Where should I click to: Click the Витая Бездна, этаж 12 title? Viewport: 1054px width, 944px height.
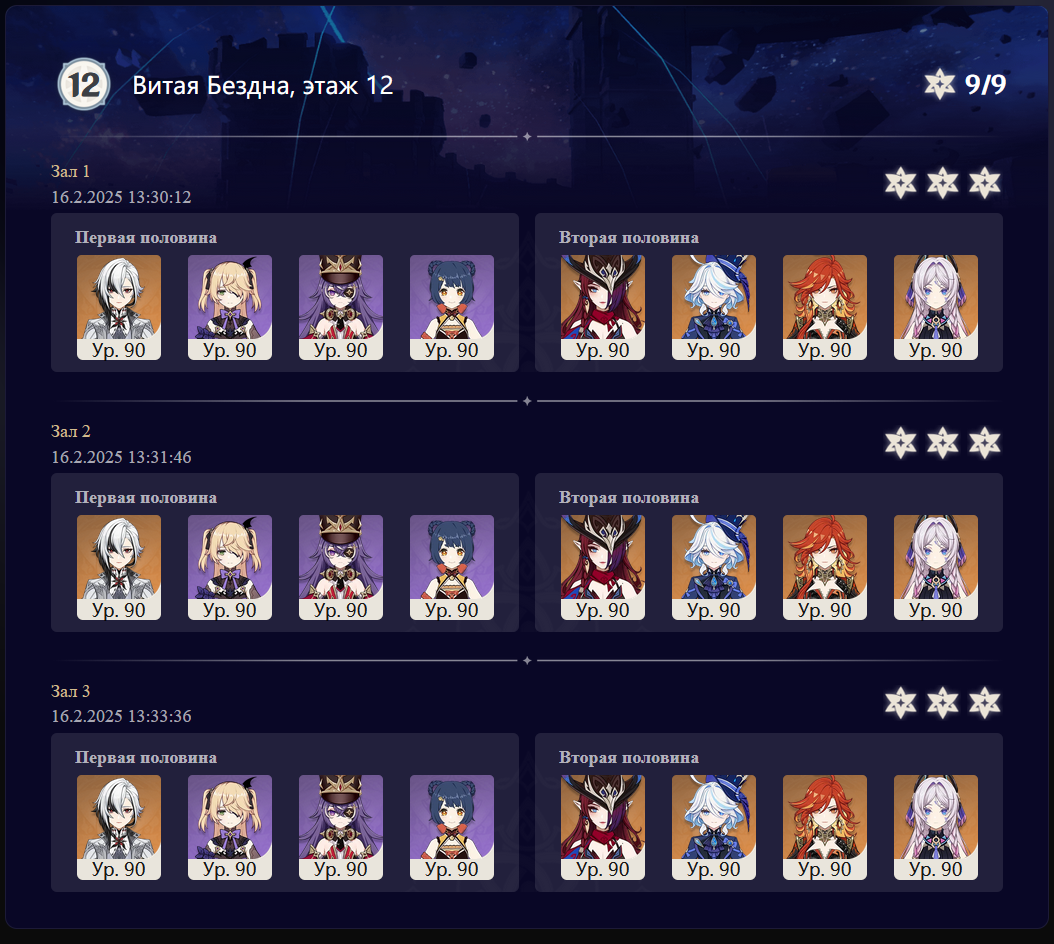(x=263, y=85)
